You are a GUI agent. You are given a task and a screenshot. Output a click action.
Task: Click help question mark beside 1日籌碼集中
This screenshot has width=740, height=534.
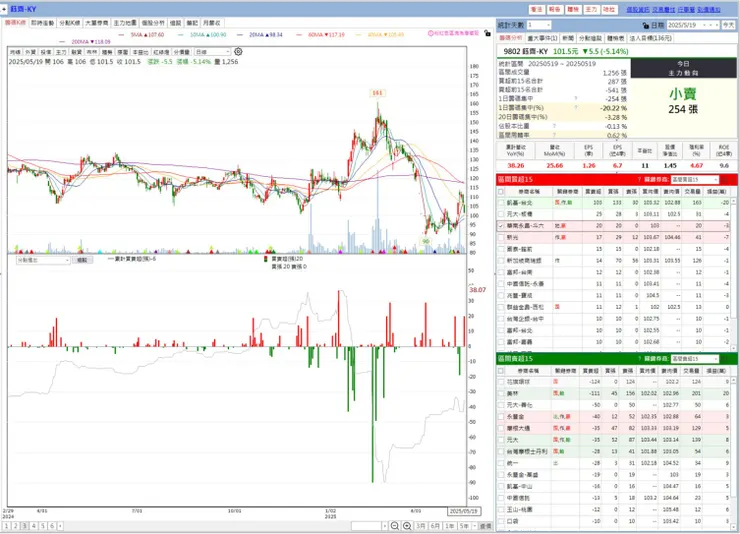click(x=576, y=99)
